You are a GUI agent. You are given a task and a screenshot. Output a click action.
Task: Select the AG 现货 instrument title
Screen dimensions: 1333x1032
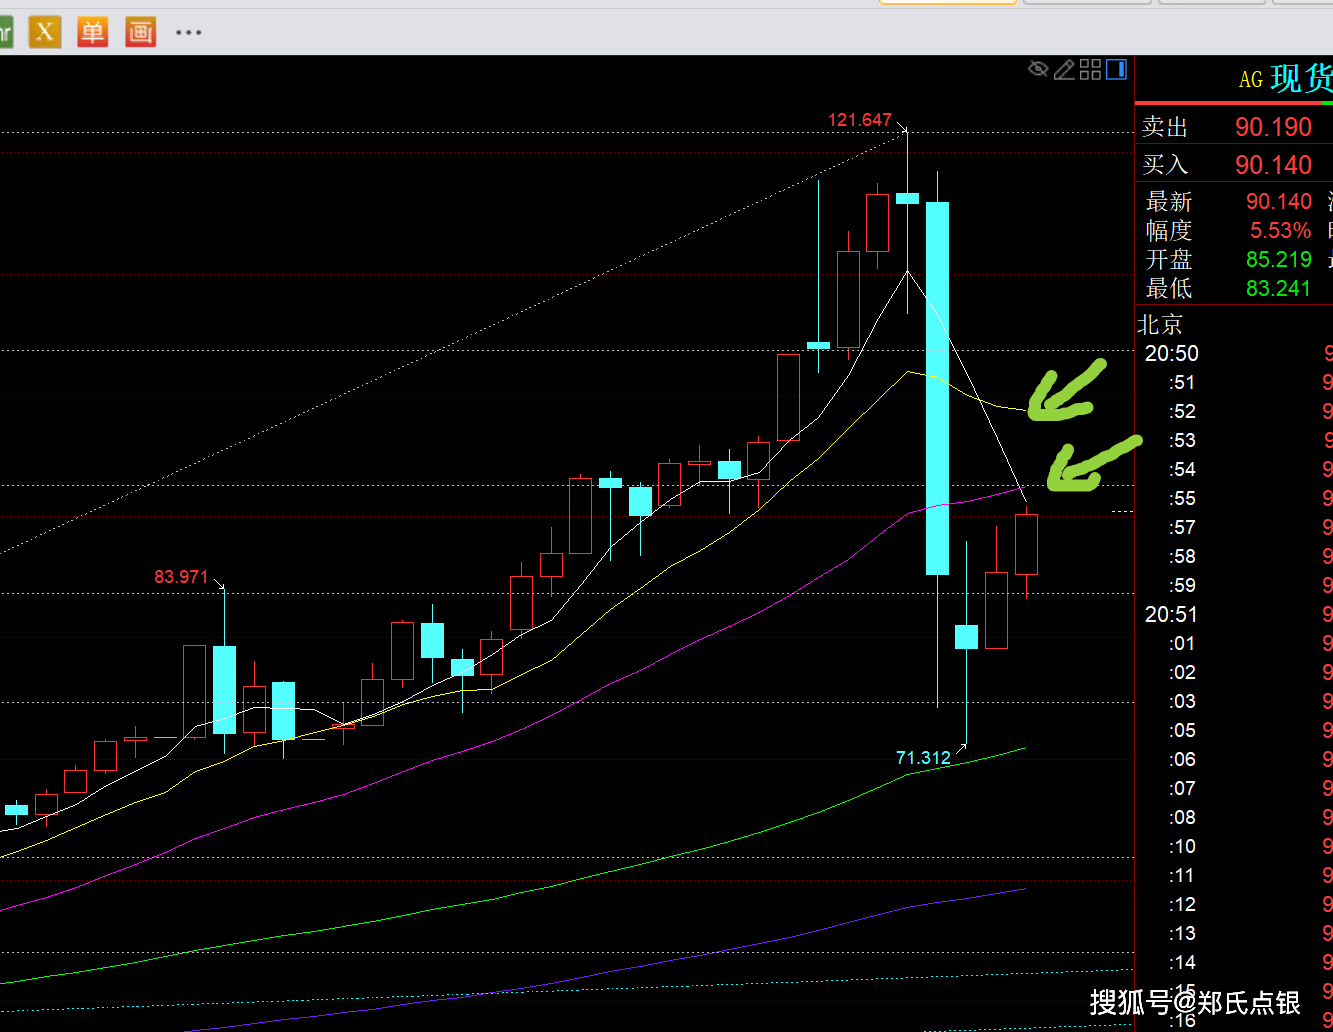click(x=1284, y=79)
